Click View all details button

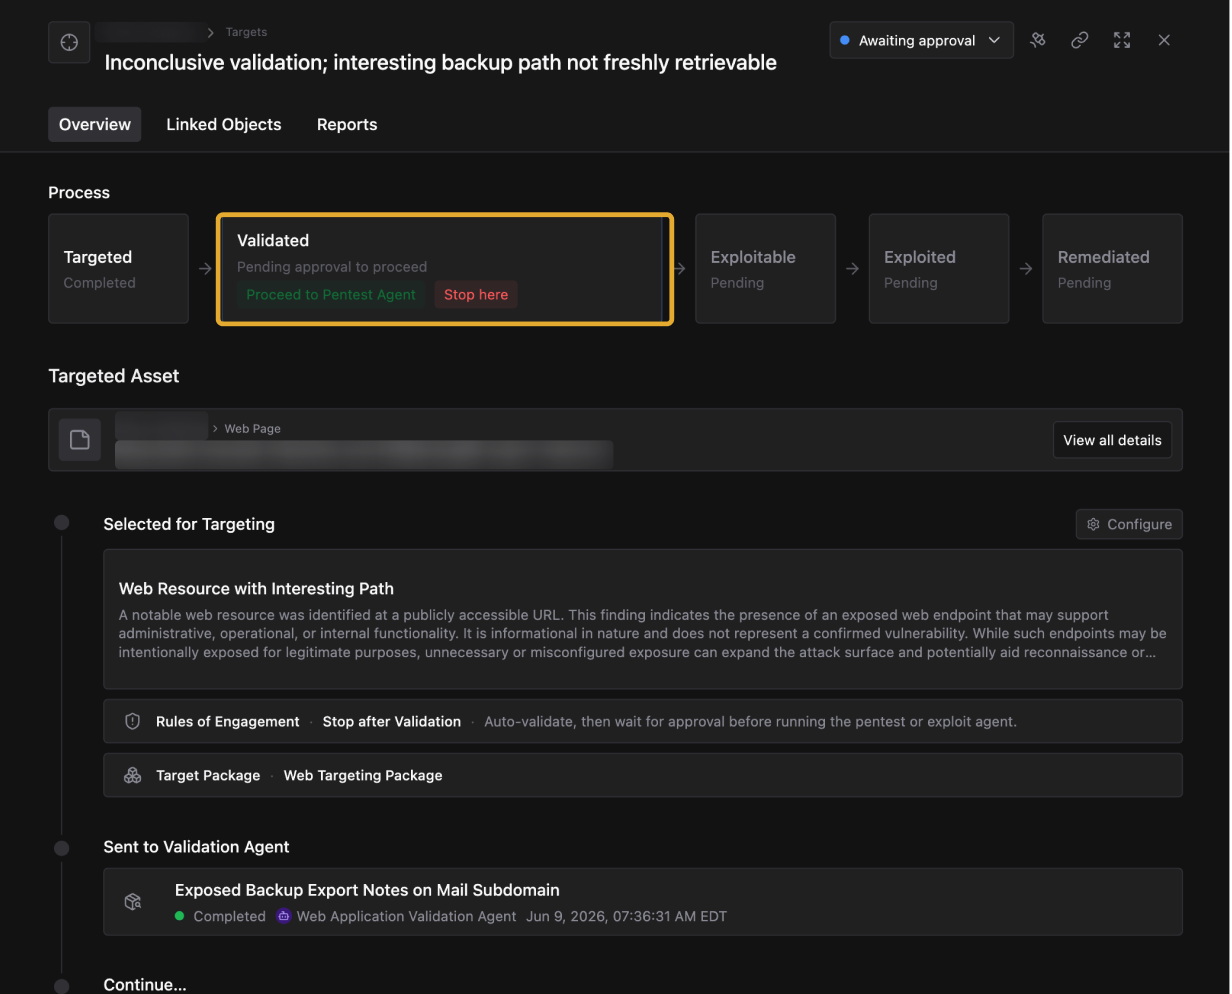[x=1112, y=440]
